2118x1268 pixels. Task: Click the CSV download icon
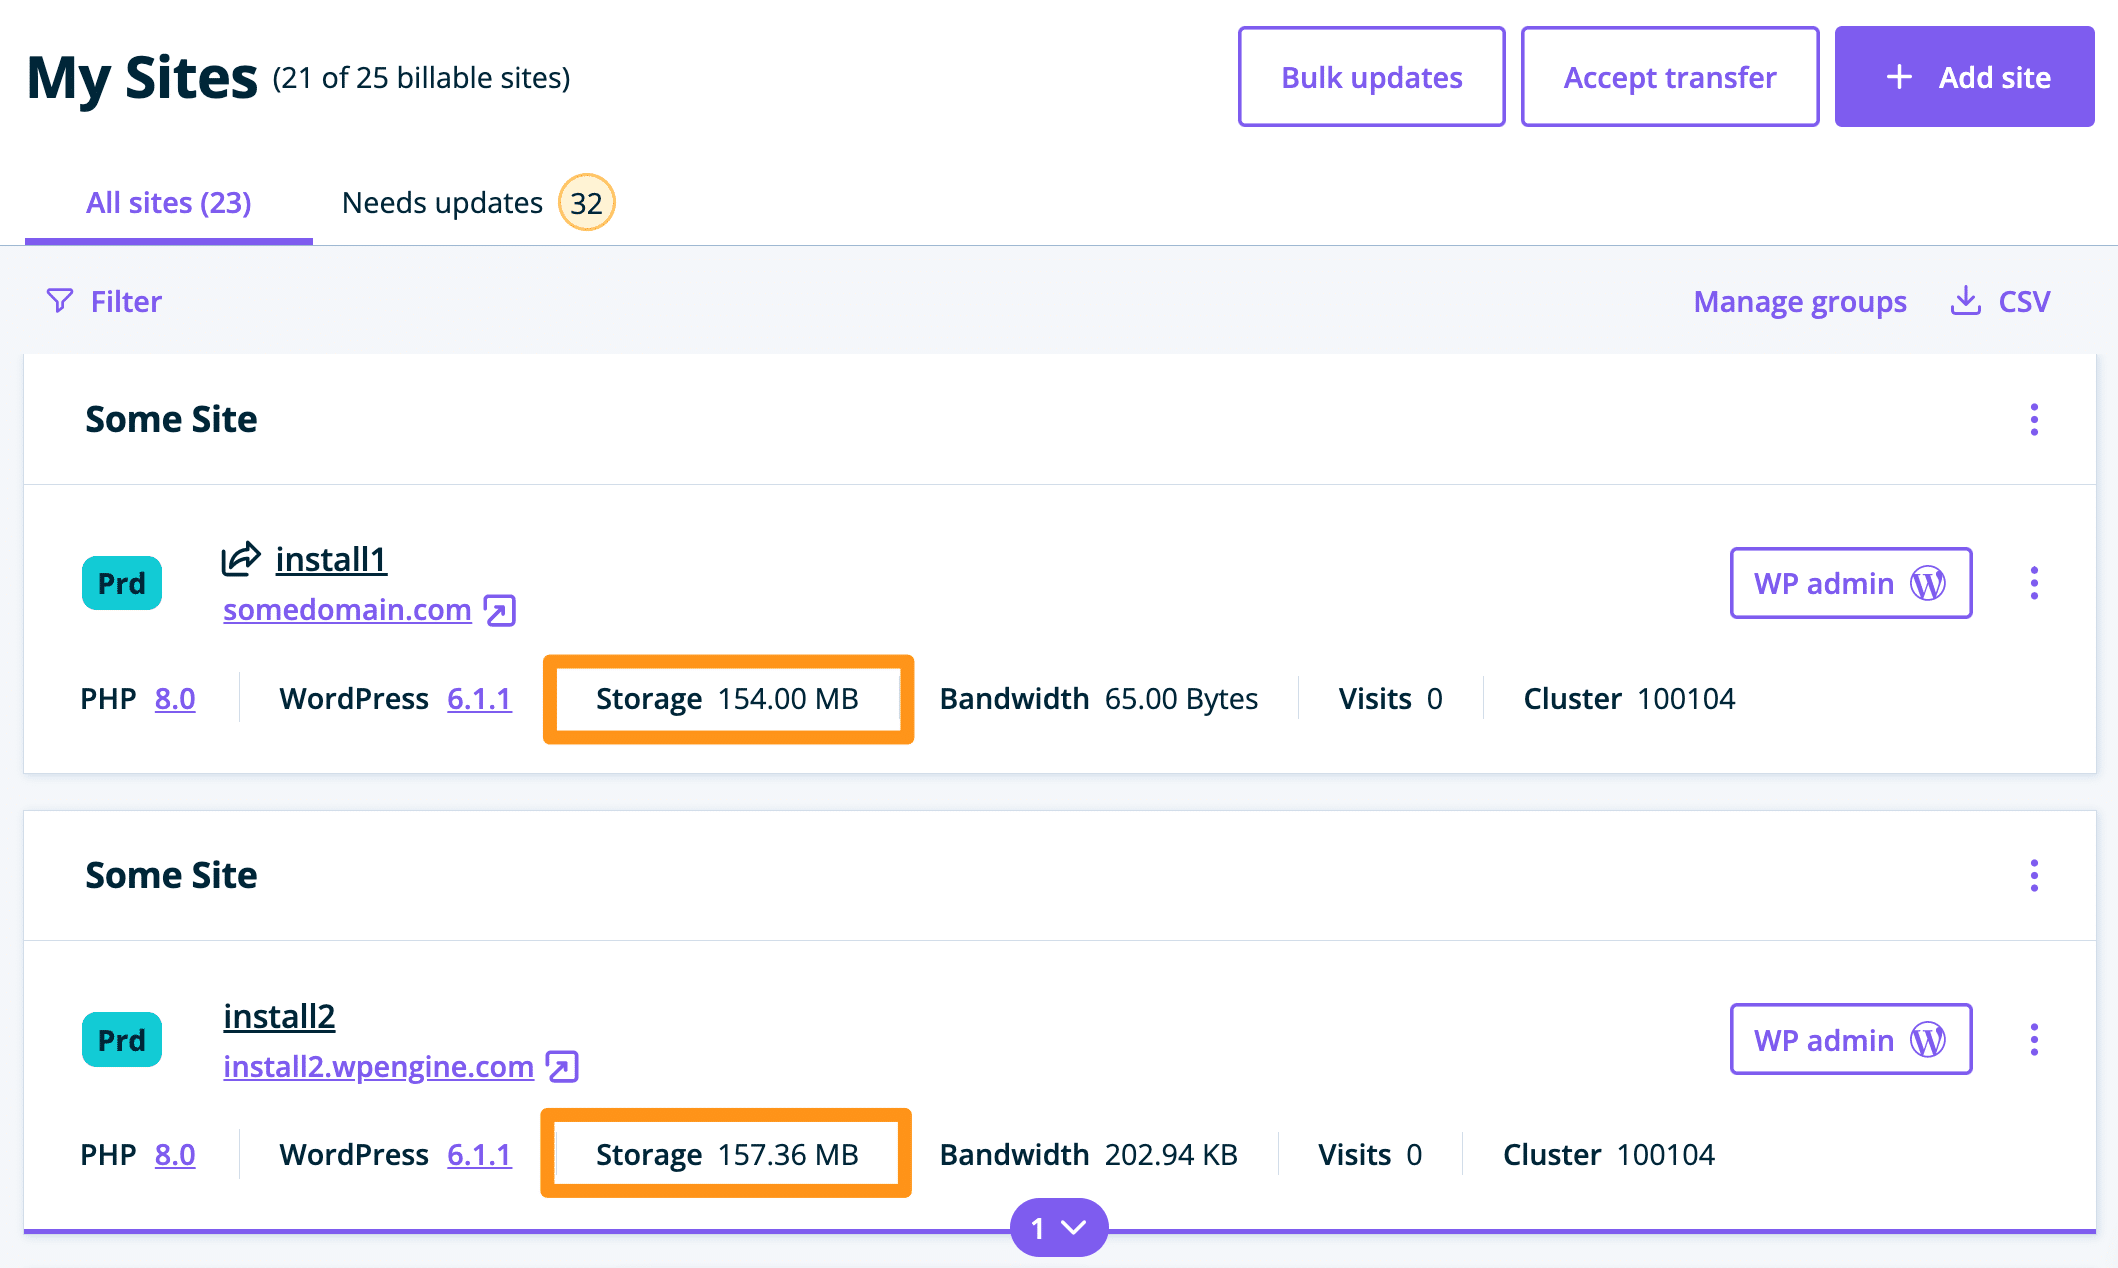click(1965, 301)
